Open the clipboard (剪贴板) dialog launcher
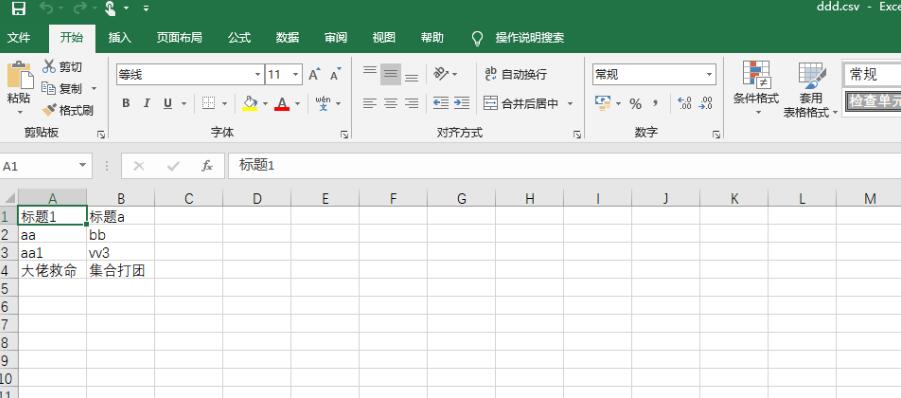Viewport: 901px width, 398px height. click(101, 134)
